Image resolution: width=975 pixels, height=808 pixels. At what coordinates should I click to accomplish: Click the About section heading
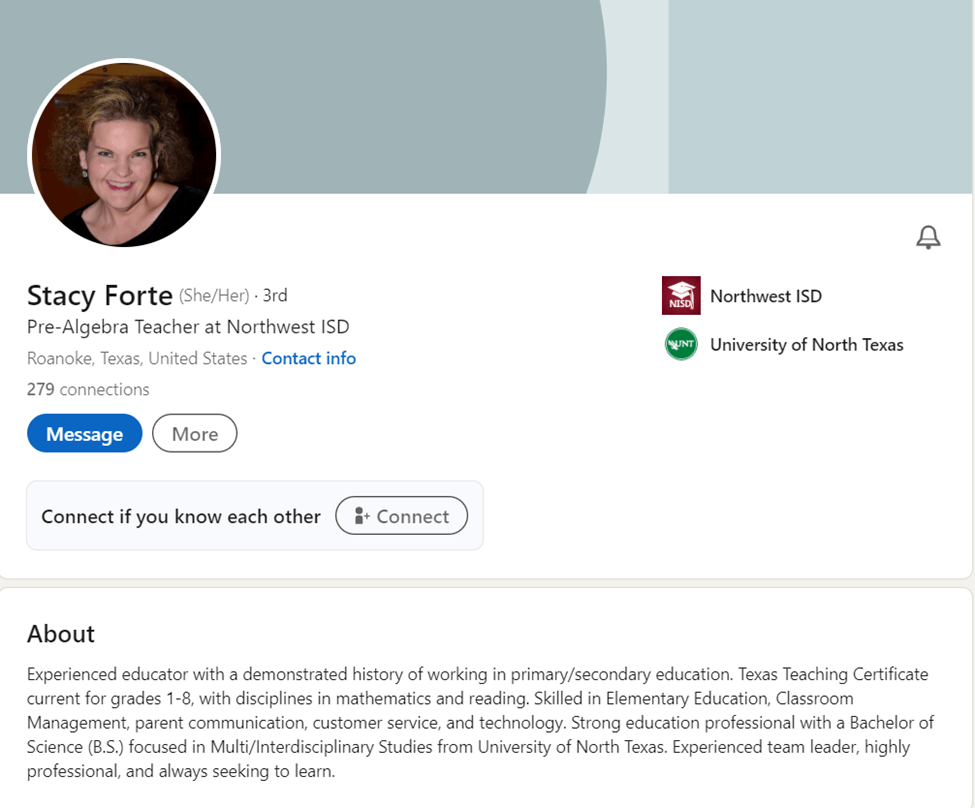61,634
